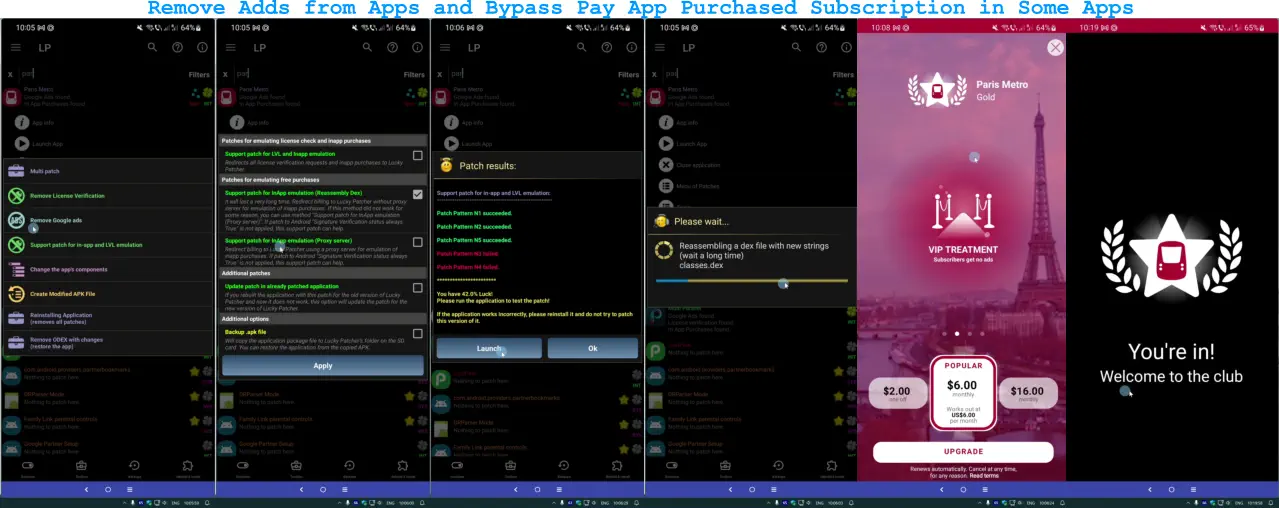Tap Launch App icon in Patch results screen
Viewport: 1279px width, 508px height.
point(452,144)
